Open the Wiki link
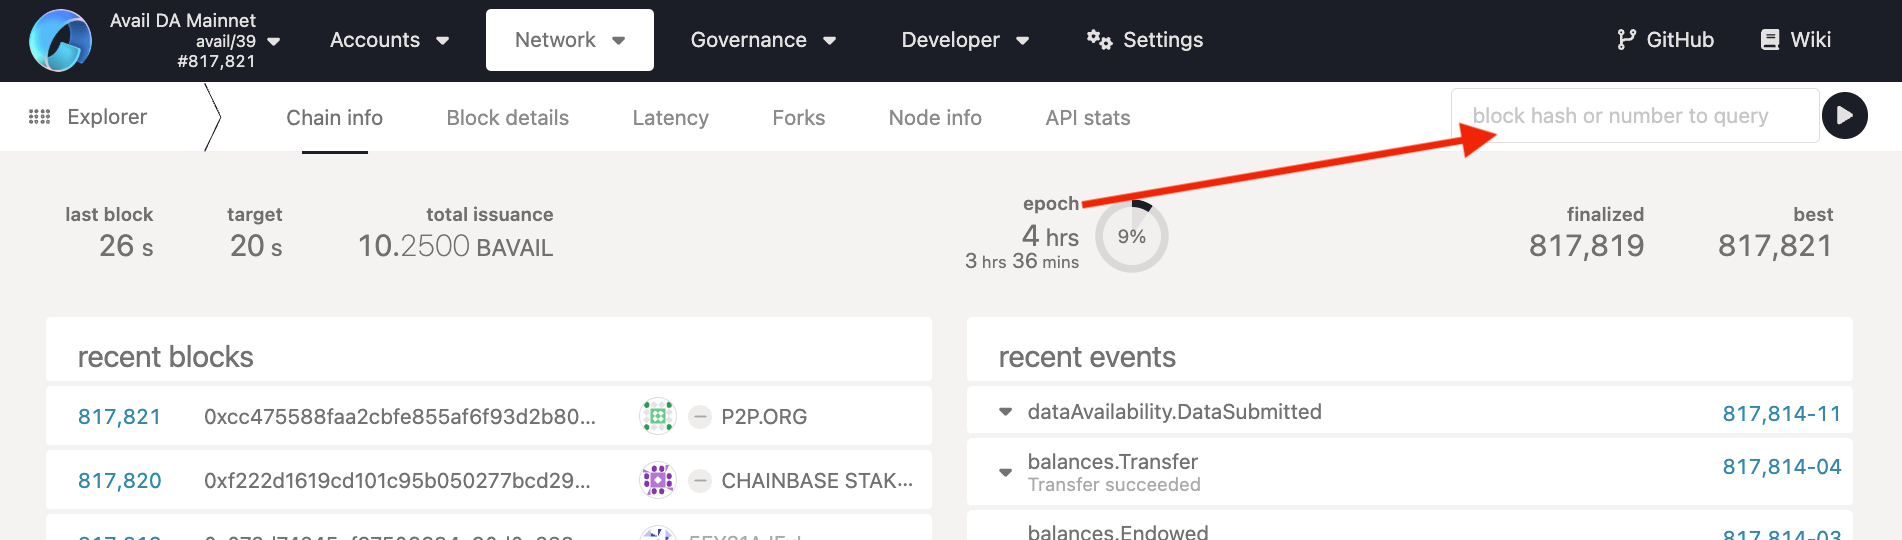The image size is (1902, 540). (x=1795, y=40)
